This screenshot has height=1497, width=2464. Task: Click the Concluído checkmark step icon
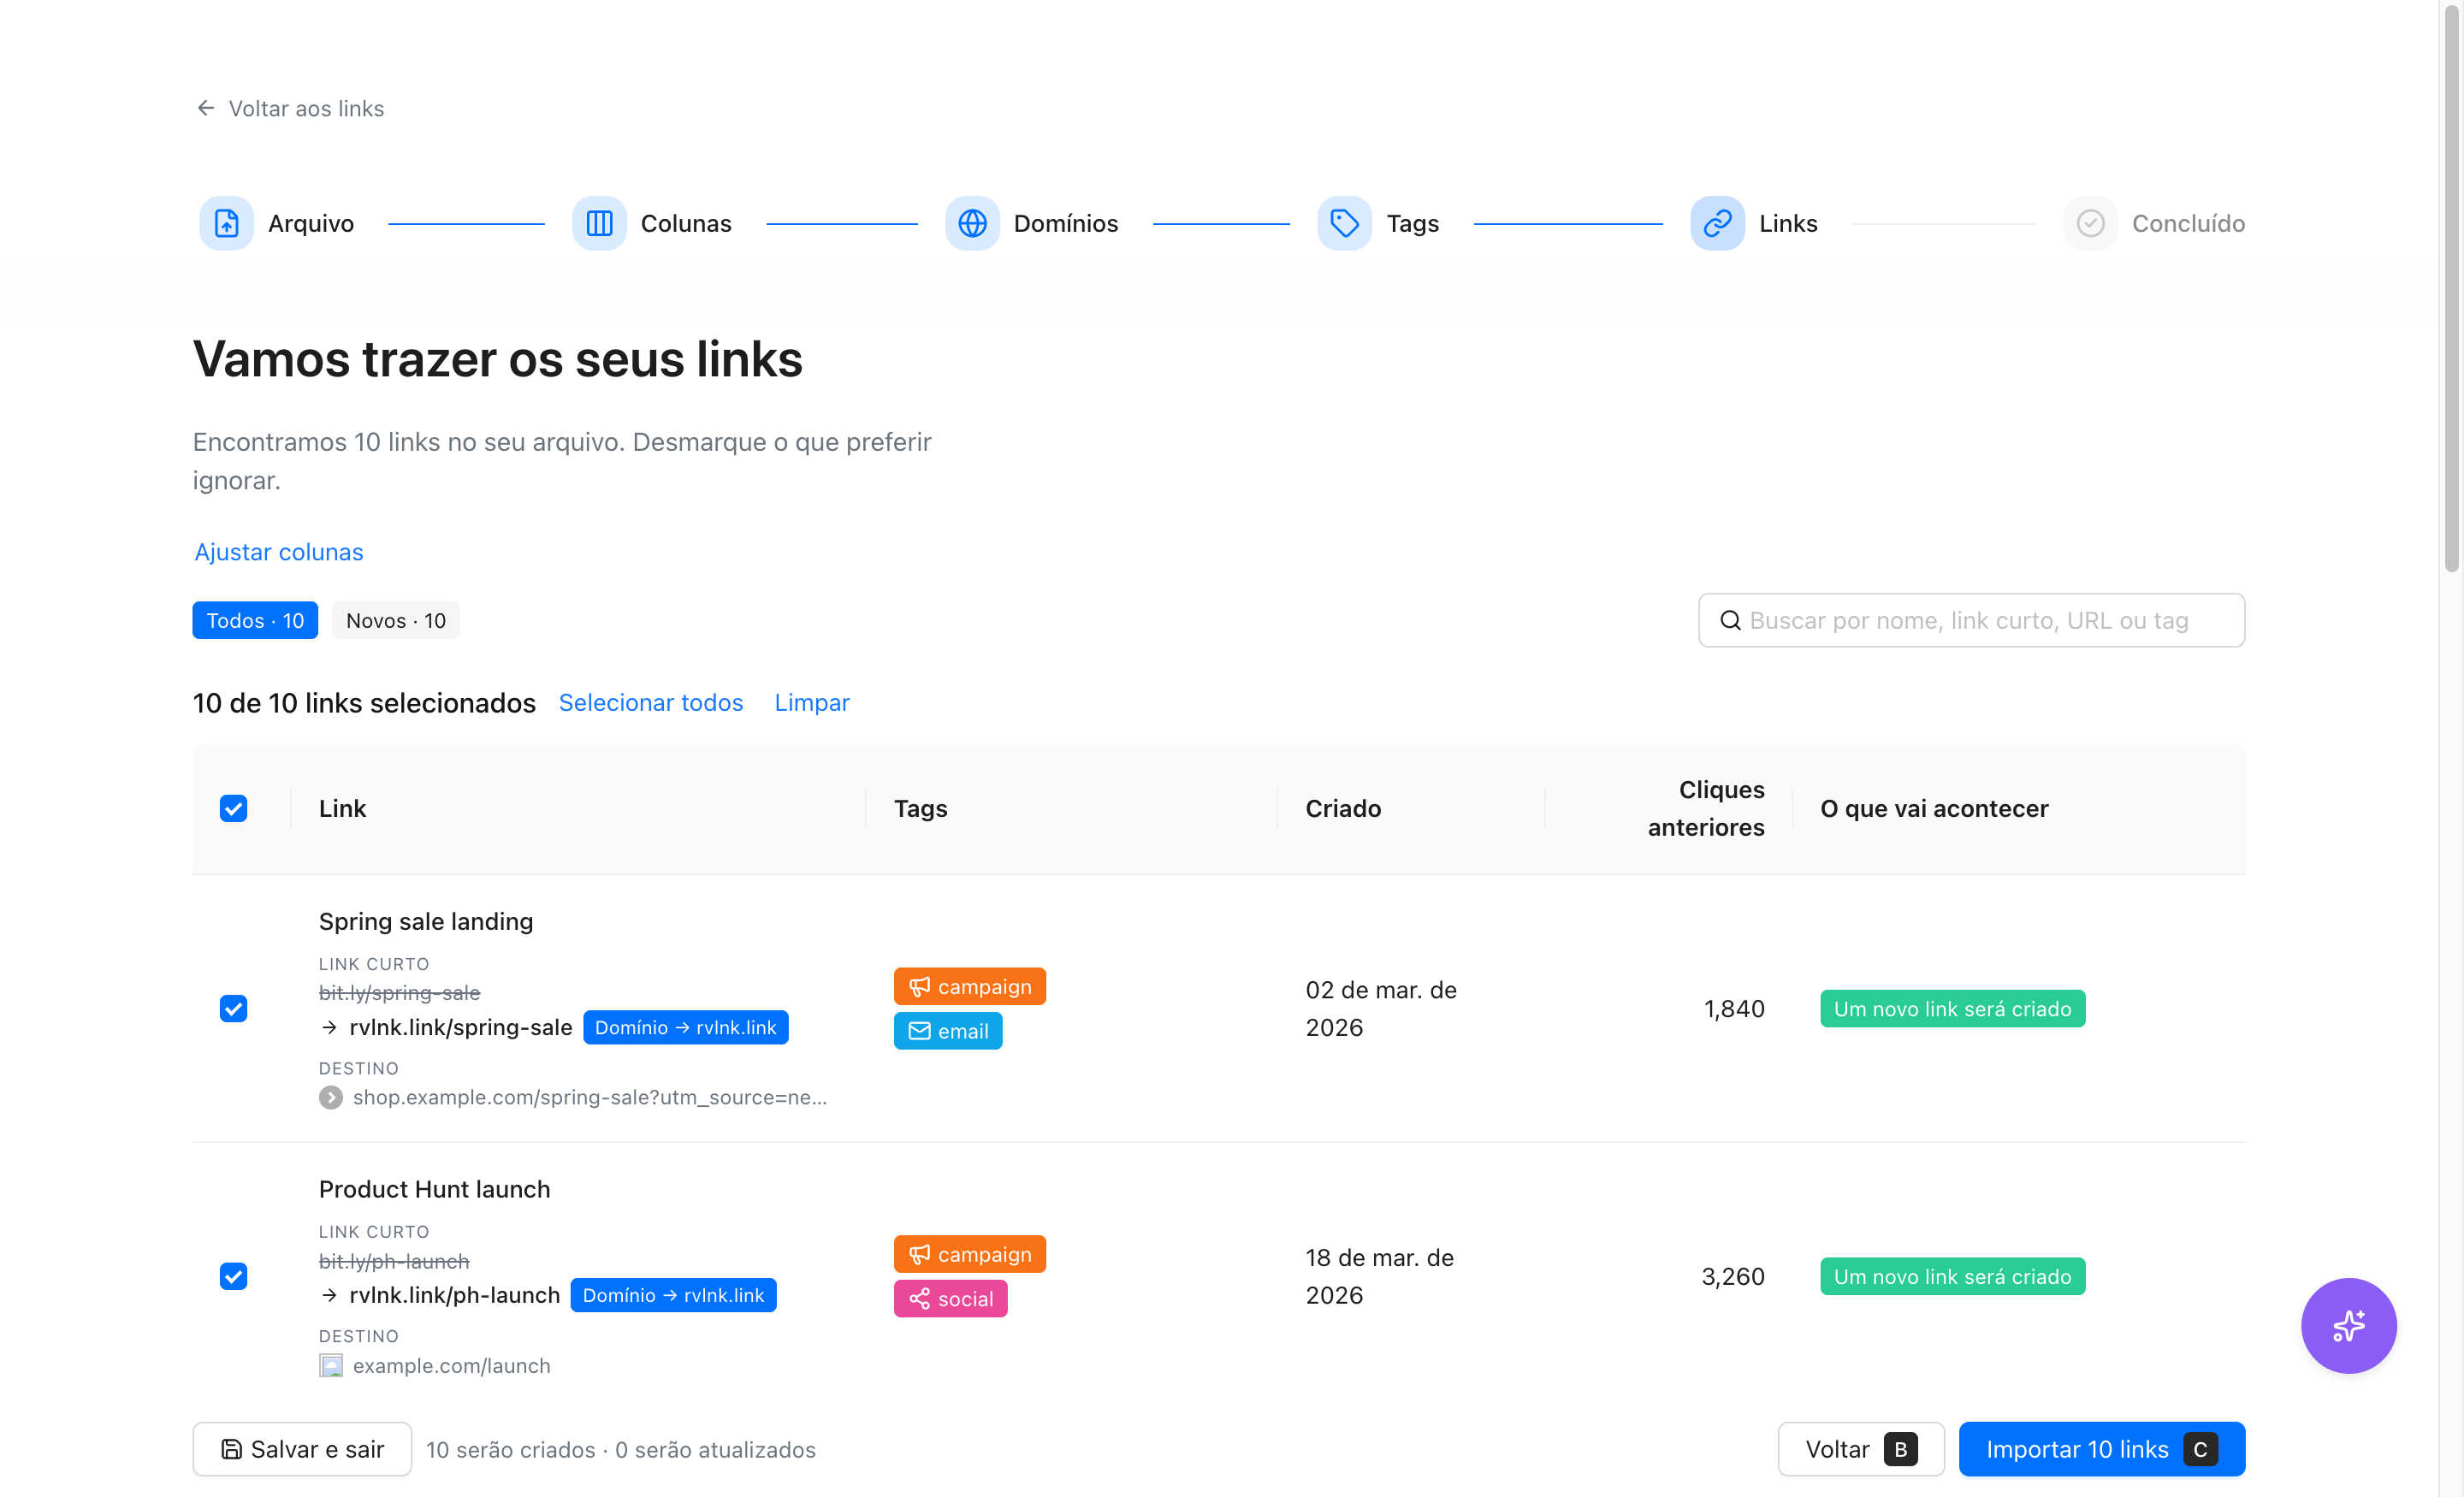[2090, 223]
